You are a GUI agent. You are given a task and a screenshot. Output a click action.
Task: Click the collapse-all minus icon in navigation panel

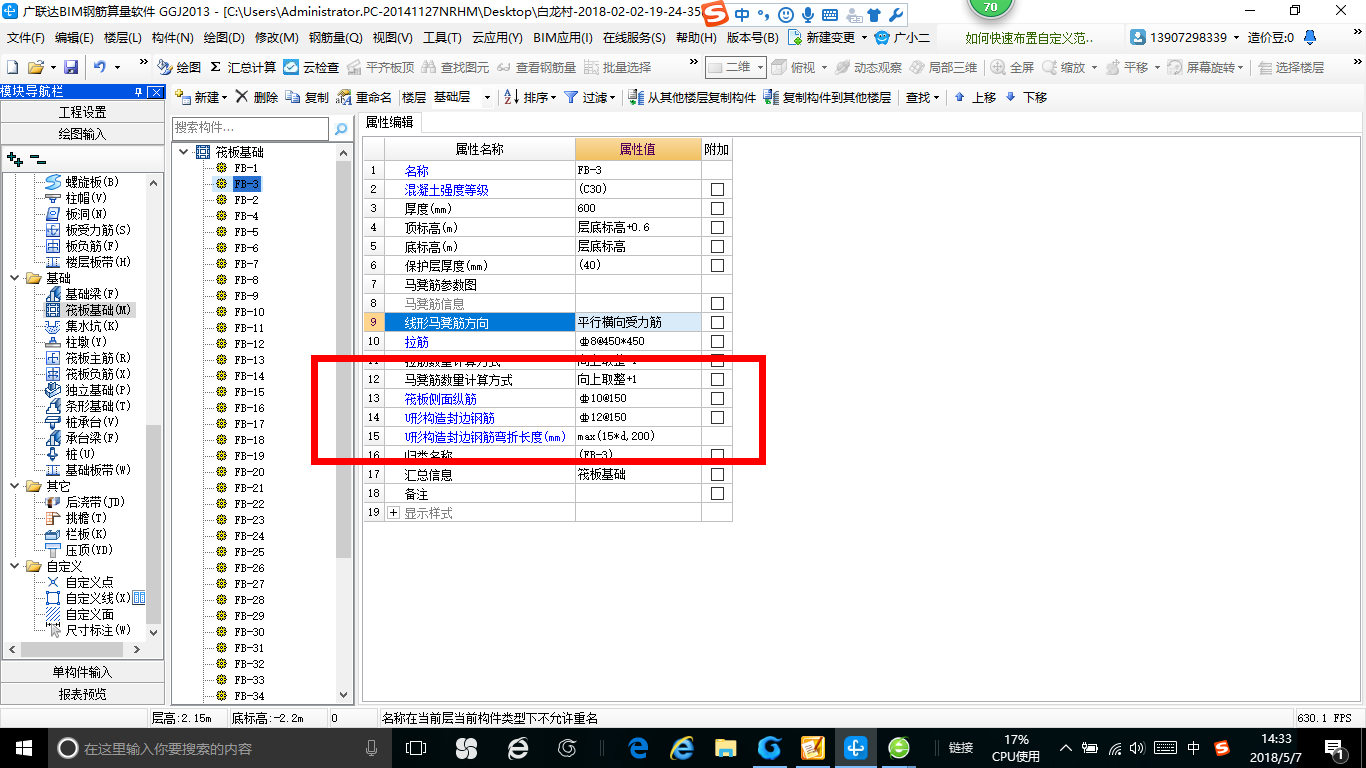click(x=38, y=158)
